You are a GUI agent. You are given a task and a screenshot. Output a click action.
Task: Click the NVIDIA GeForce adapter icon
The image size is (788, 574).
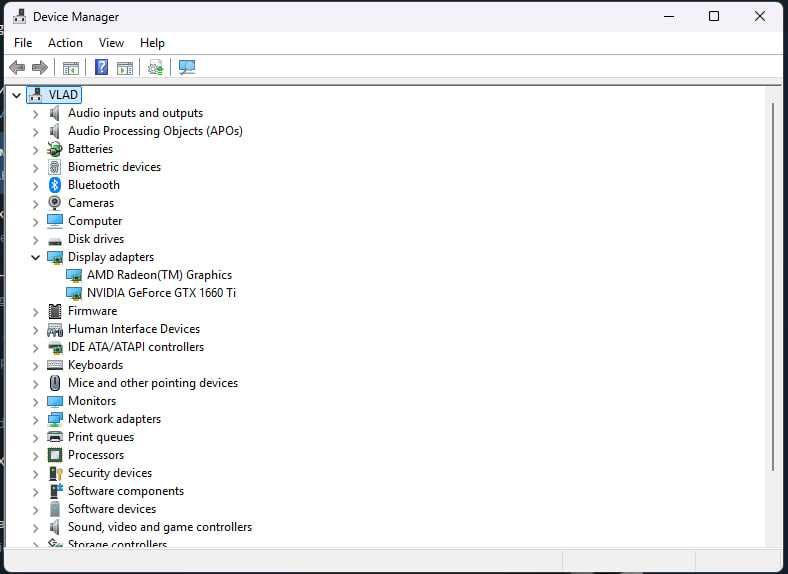74,294
